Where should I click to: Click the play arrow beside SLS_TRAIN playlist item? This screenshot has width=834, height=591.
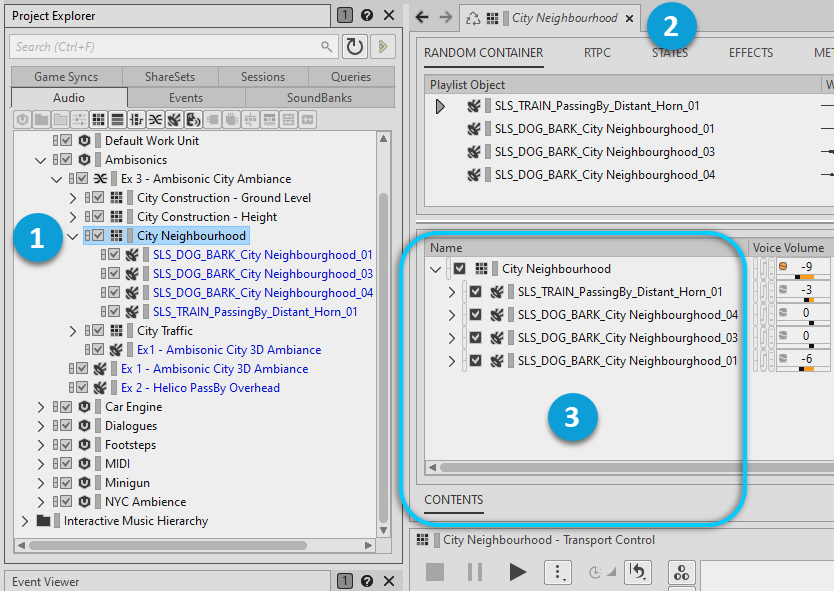[x=440, y=106]
